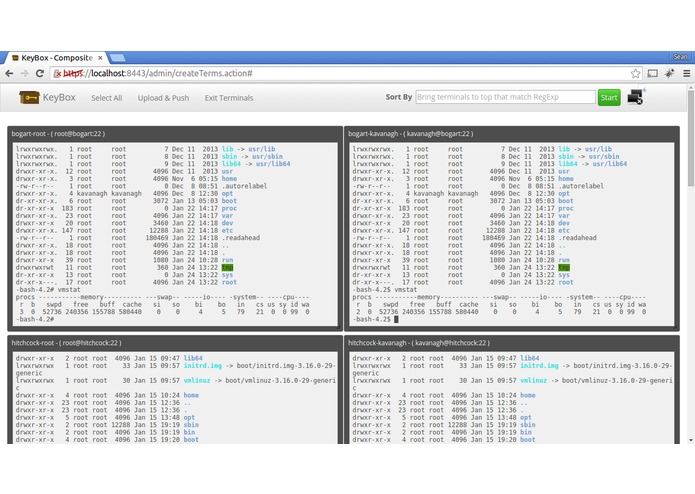Click lib64 in the hitchcock-root terminal
The height and width of the screenshot is (494, 695).
193,358
